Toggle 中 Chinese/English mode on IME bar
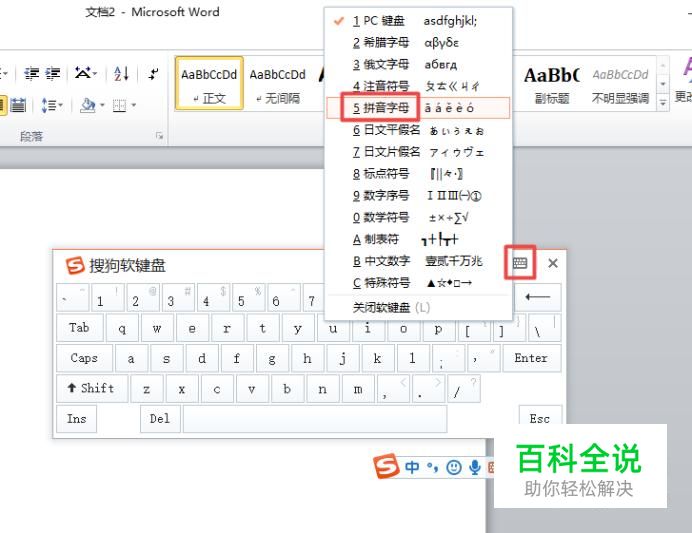Screen dimensions: 692x533 [412, 467]
